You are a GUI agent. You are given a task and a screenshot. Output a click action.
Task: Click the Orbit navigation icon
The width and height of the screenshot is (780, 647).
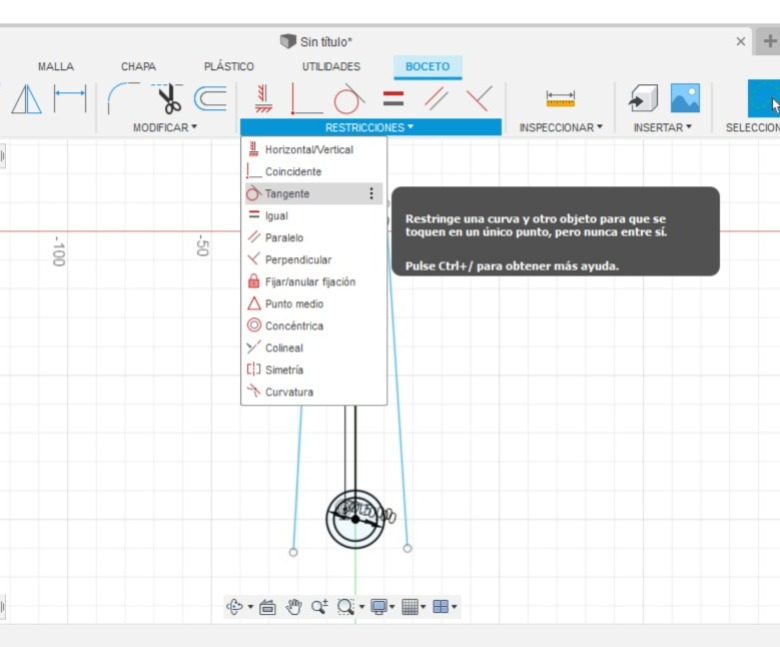pos(234,607)
